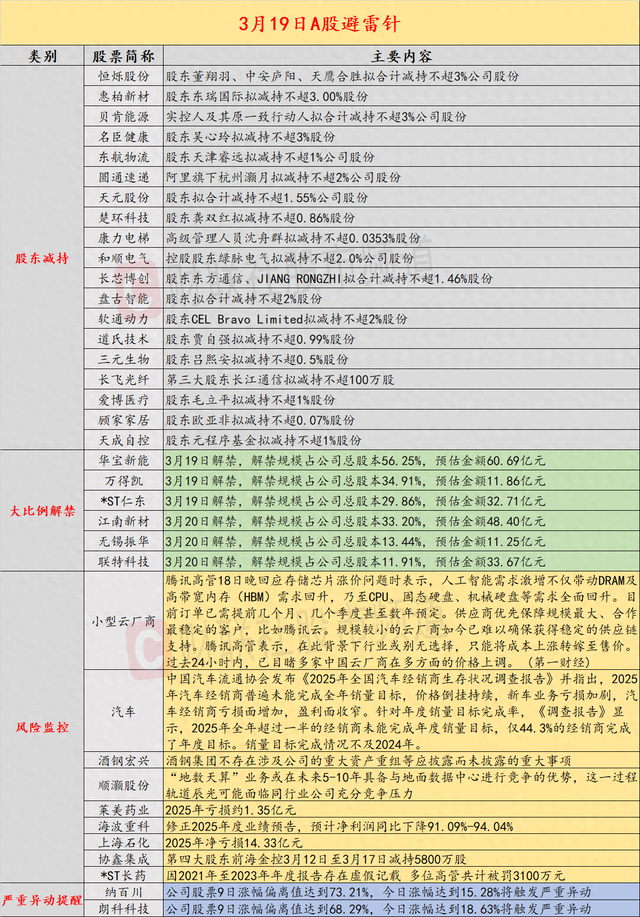
Task: Click content about 前海金控 reducing 5800万股
Action: point(316,859)
